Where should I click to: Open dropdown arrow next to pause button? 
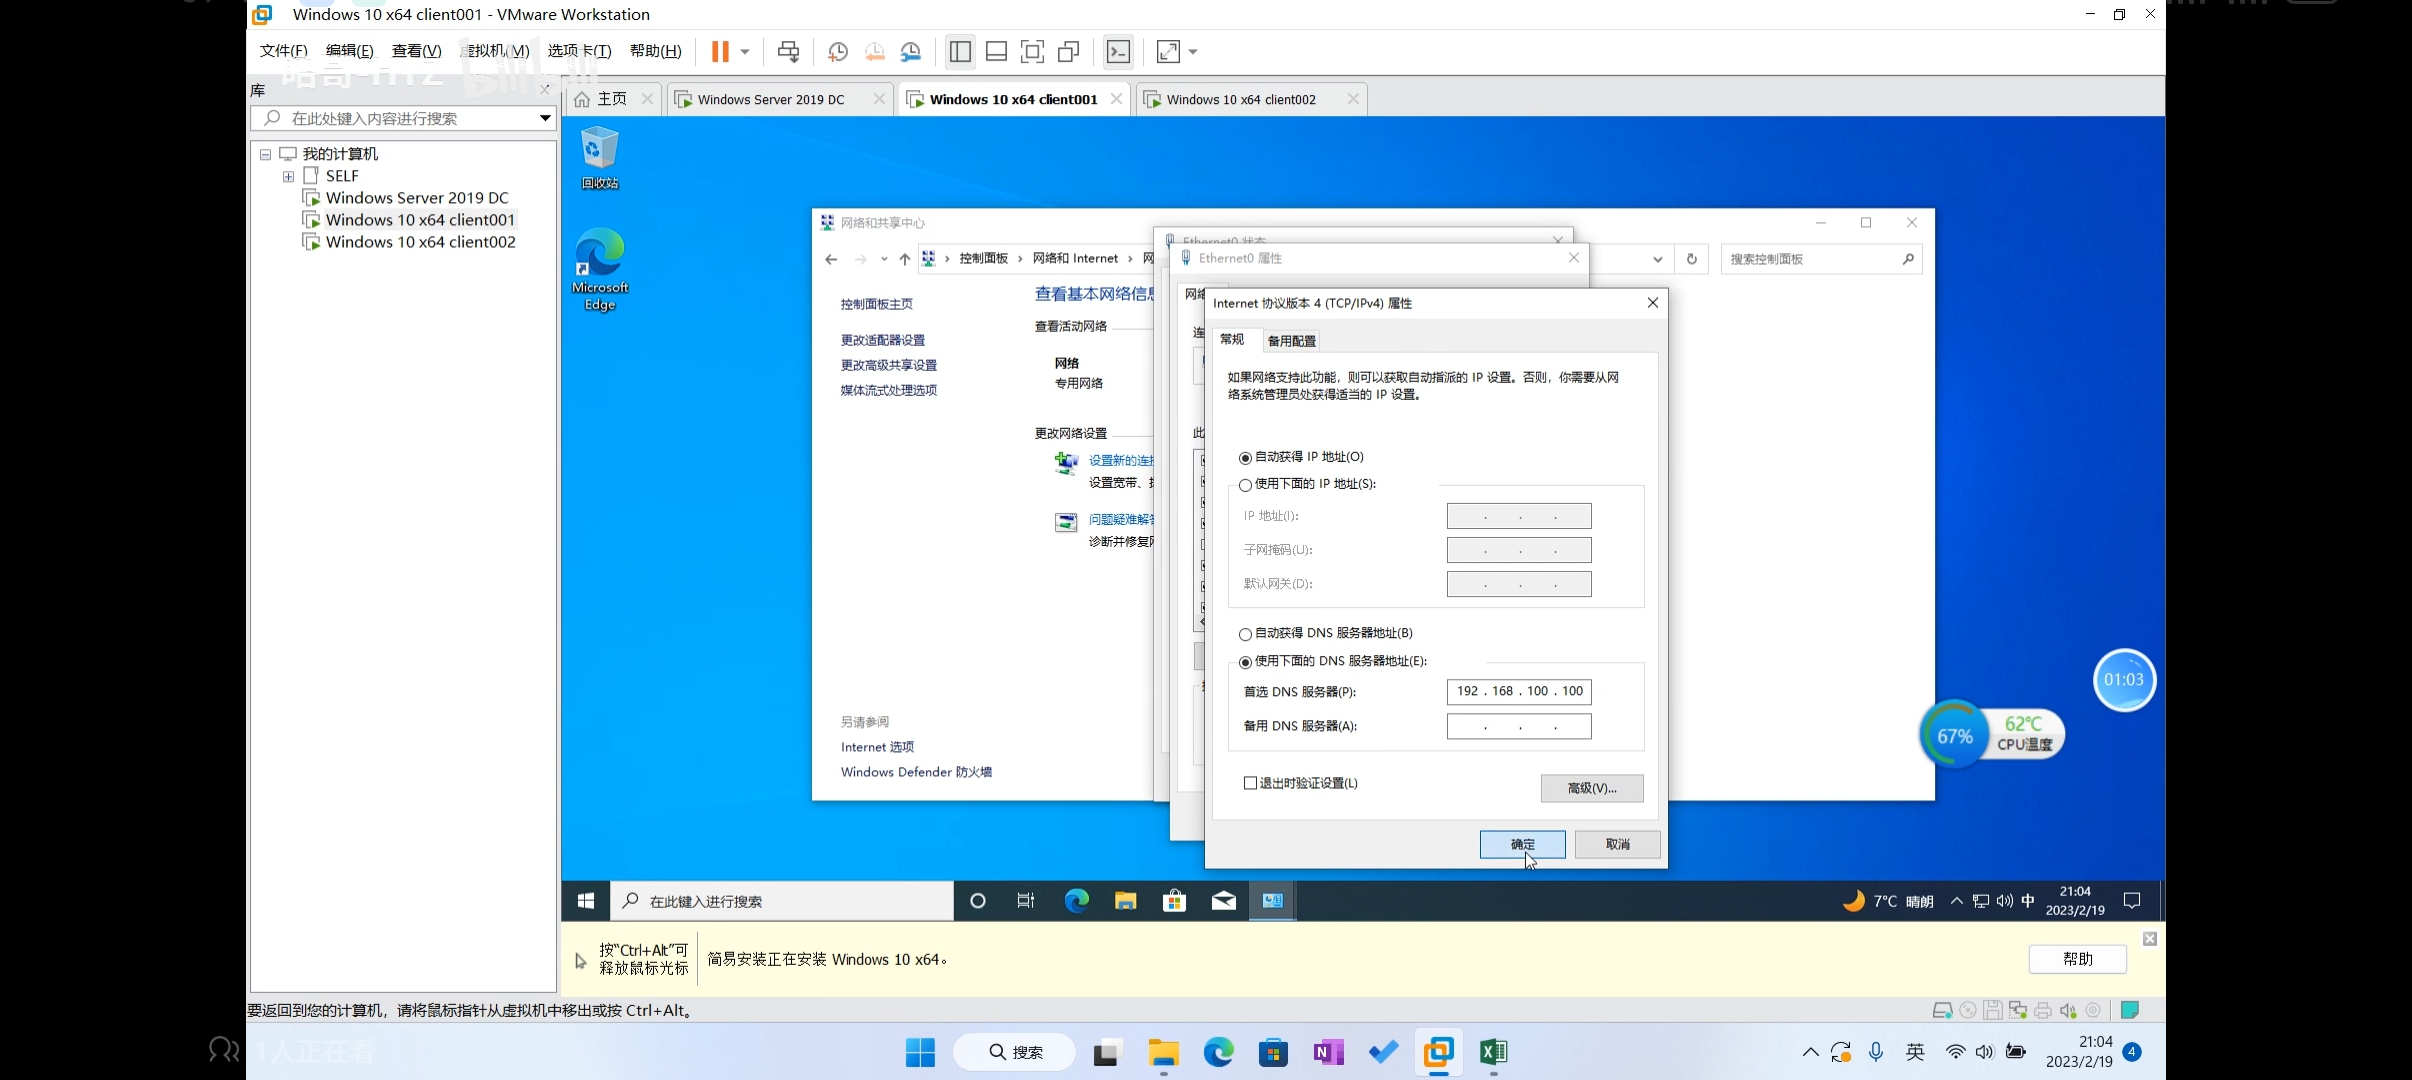745,51
